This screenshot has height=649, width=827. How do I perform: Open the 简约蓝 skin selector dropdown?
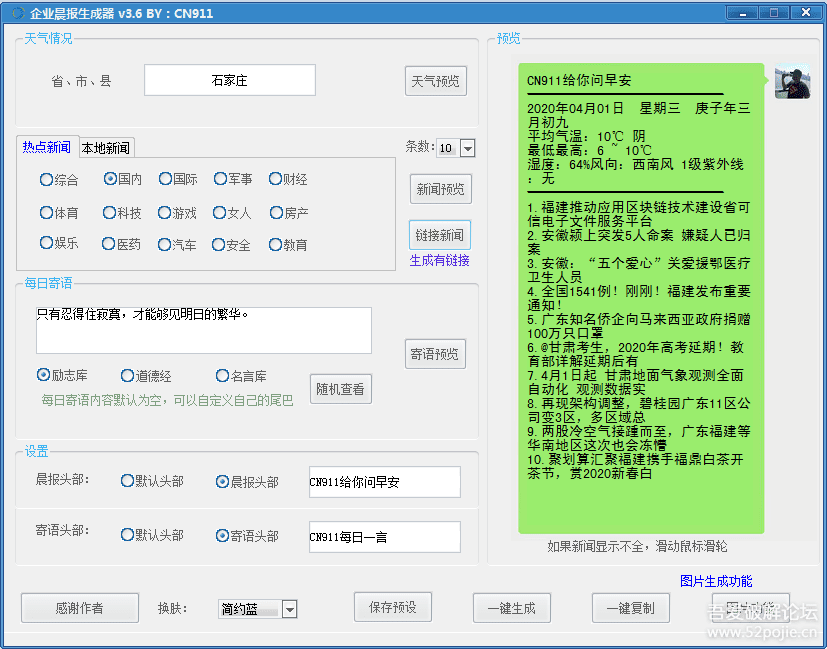tap(290, 608)
